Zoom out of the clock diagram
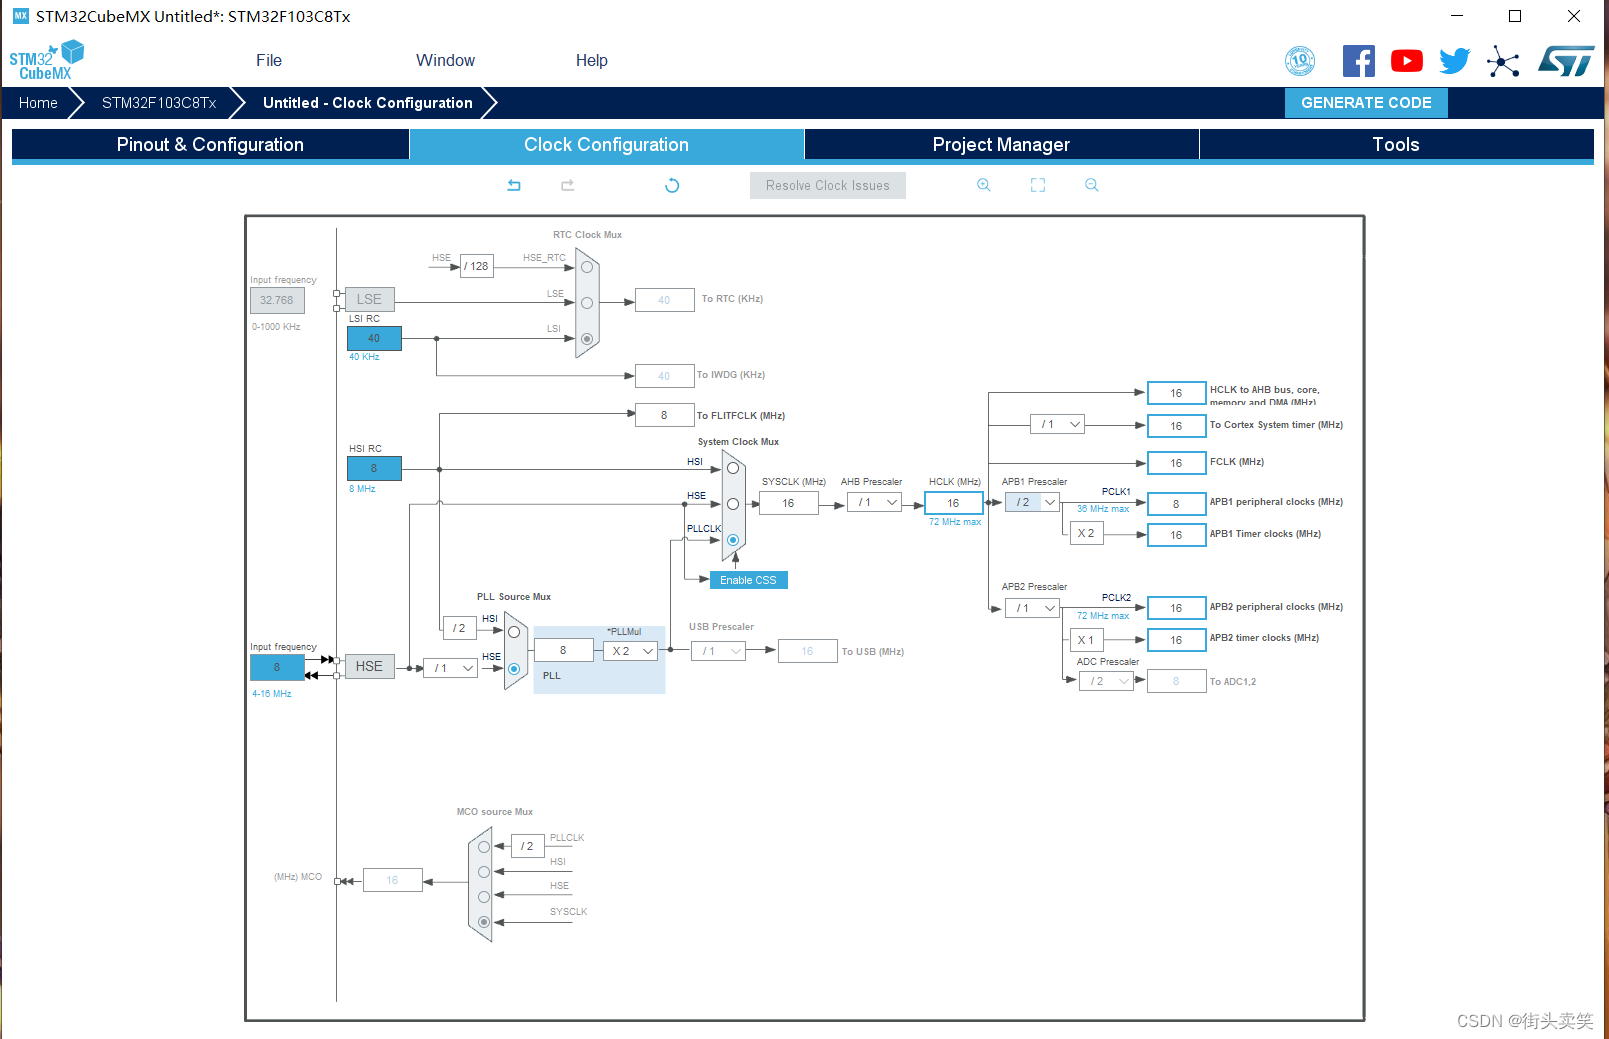Screen dimensions: 1609x1039 click(x=1092, y=185)
